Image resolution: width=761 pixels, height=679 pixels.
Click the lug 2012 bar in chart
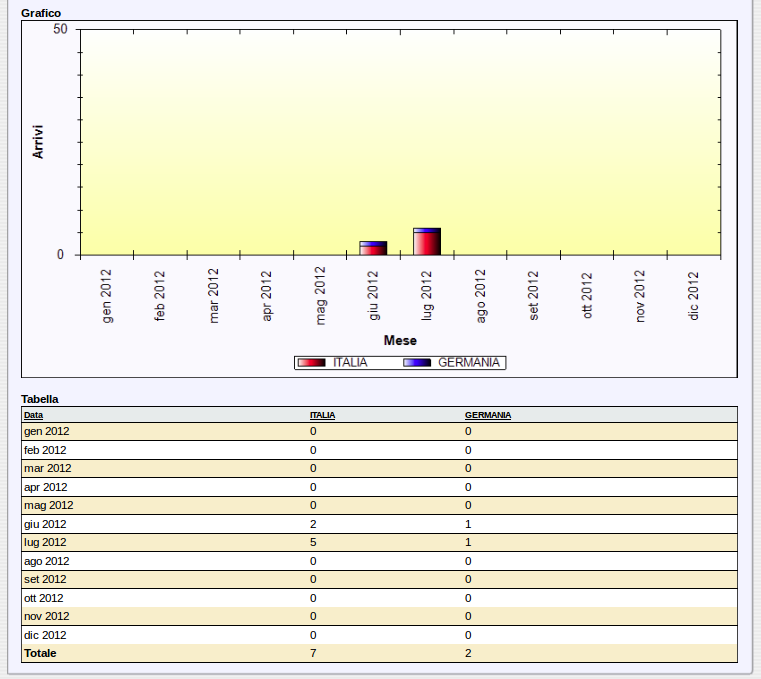click(427, 242)
